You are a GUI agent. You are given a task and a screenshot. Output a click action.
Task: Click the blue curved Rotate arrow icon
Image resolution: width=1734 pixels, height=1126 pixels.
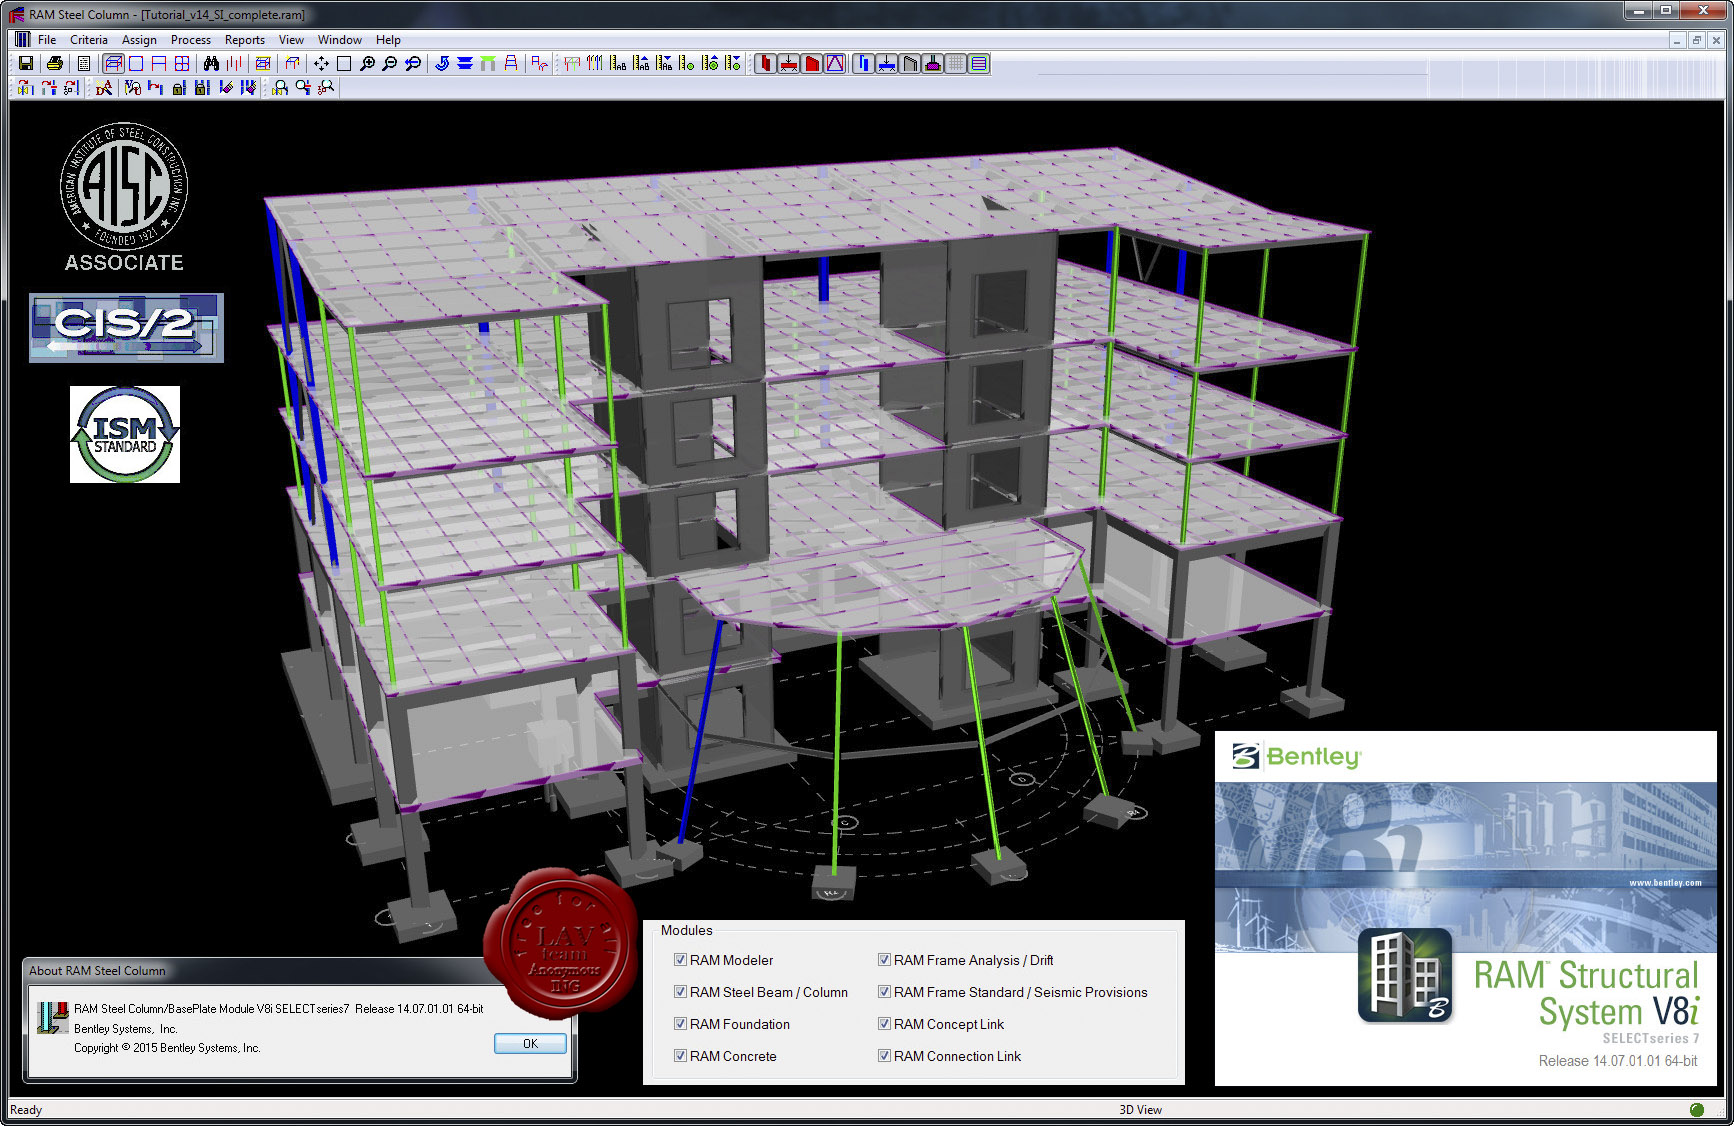(442, 63)
